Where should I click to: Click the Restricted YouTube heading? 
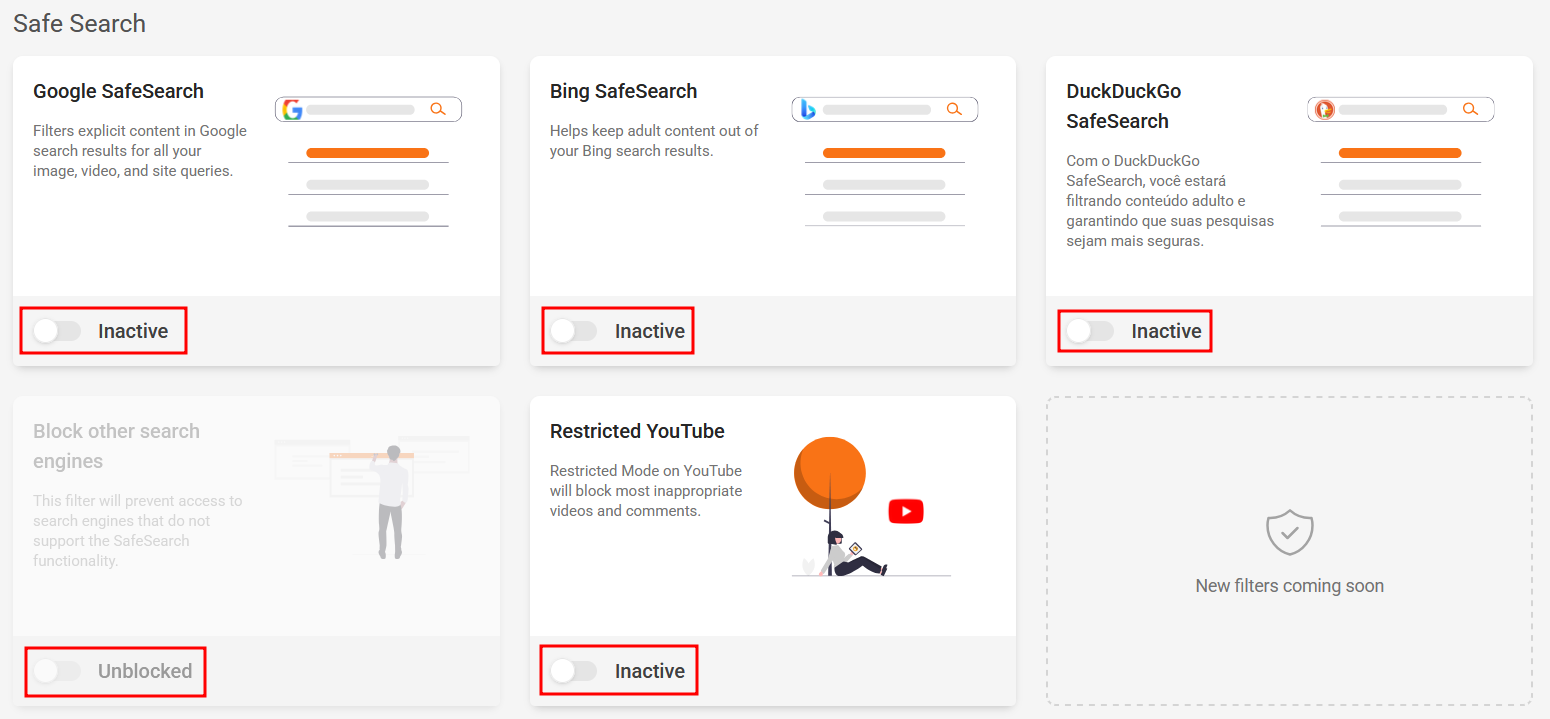pos(637,431)
